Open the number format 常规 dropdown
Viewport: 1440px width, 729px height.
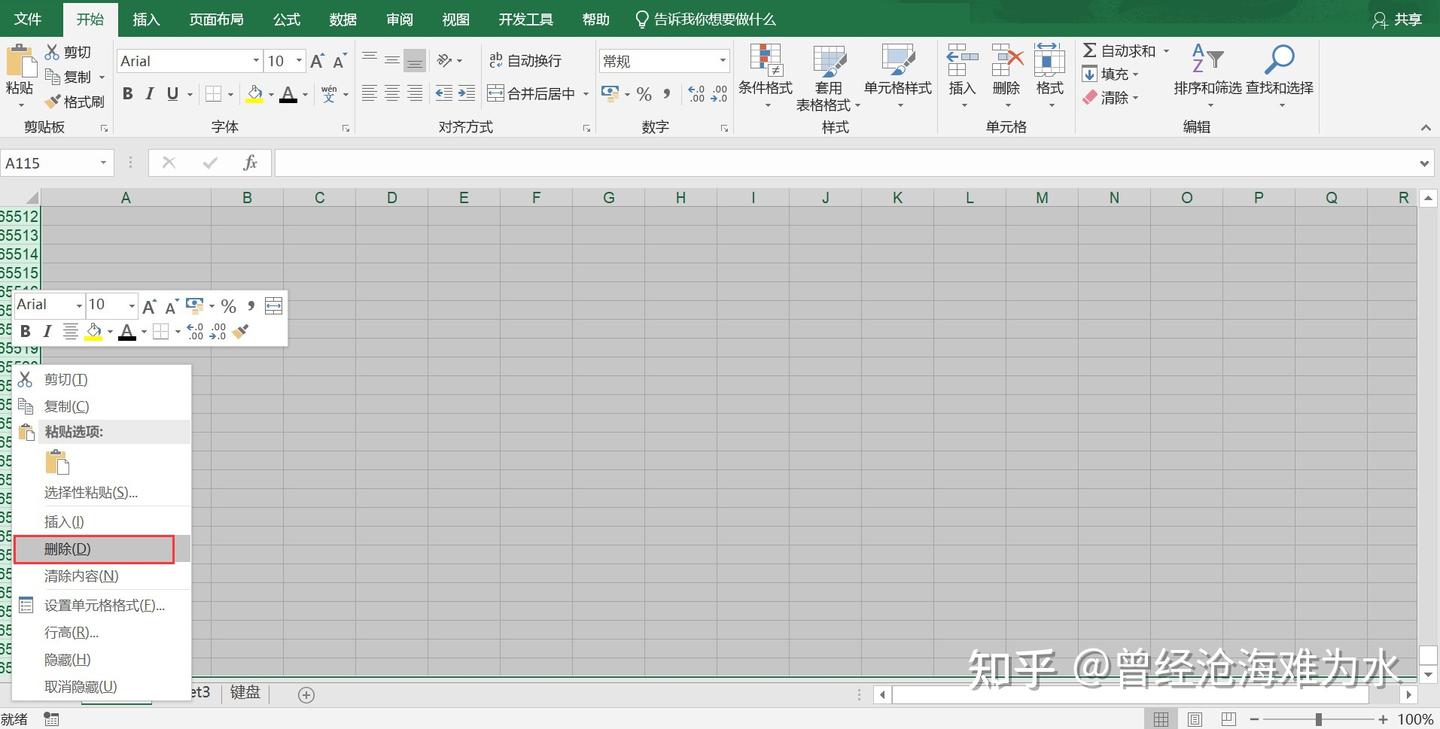[x=723, y=61]
